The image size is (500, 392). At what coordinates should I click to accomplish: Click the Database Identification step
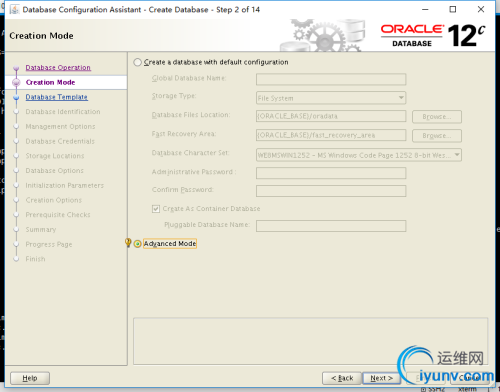pyautogui.click(x=63, y=112)
